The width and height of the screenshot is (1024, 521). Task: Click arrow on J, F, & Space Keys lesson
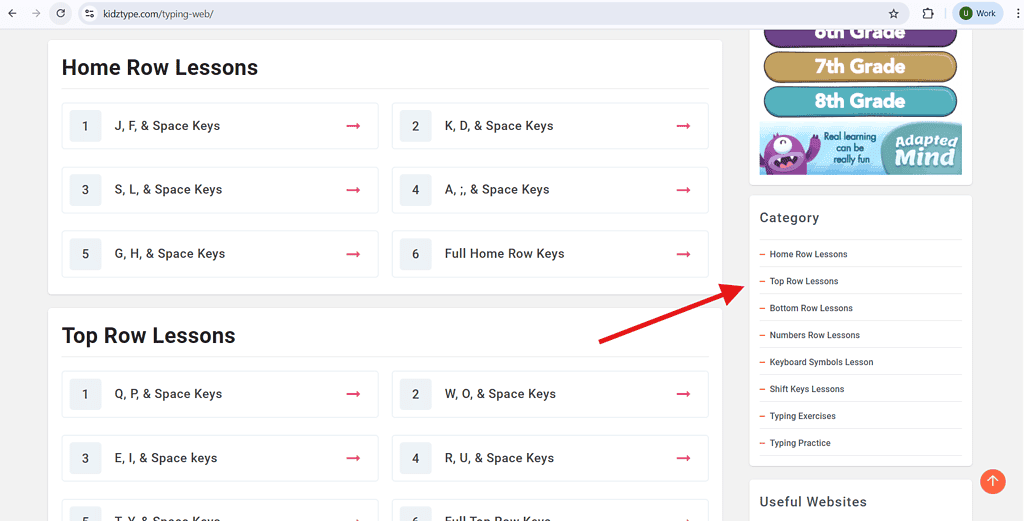tap(353, 126)
